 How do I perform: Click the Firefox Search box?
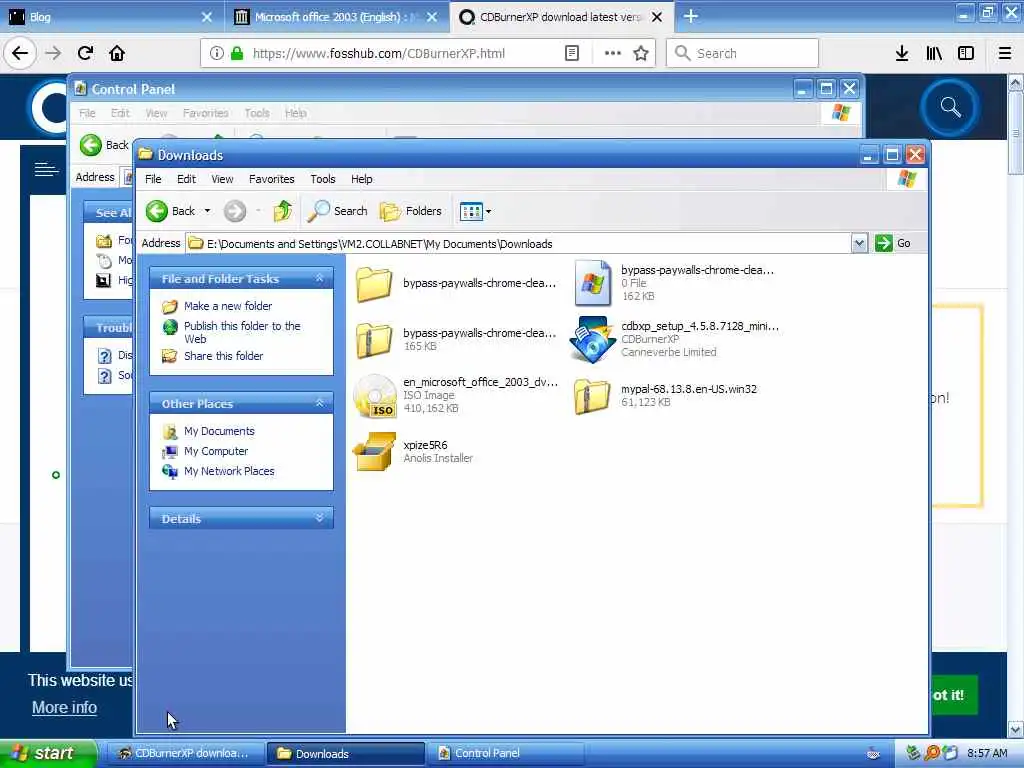[x=743, y=53]
